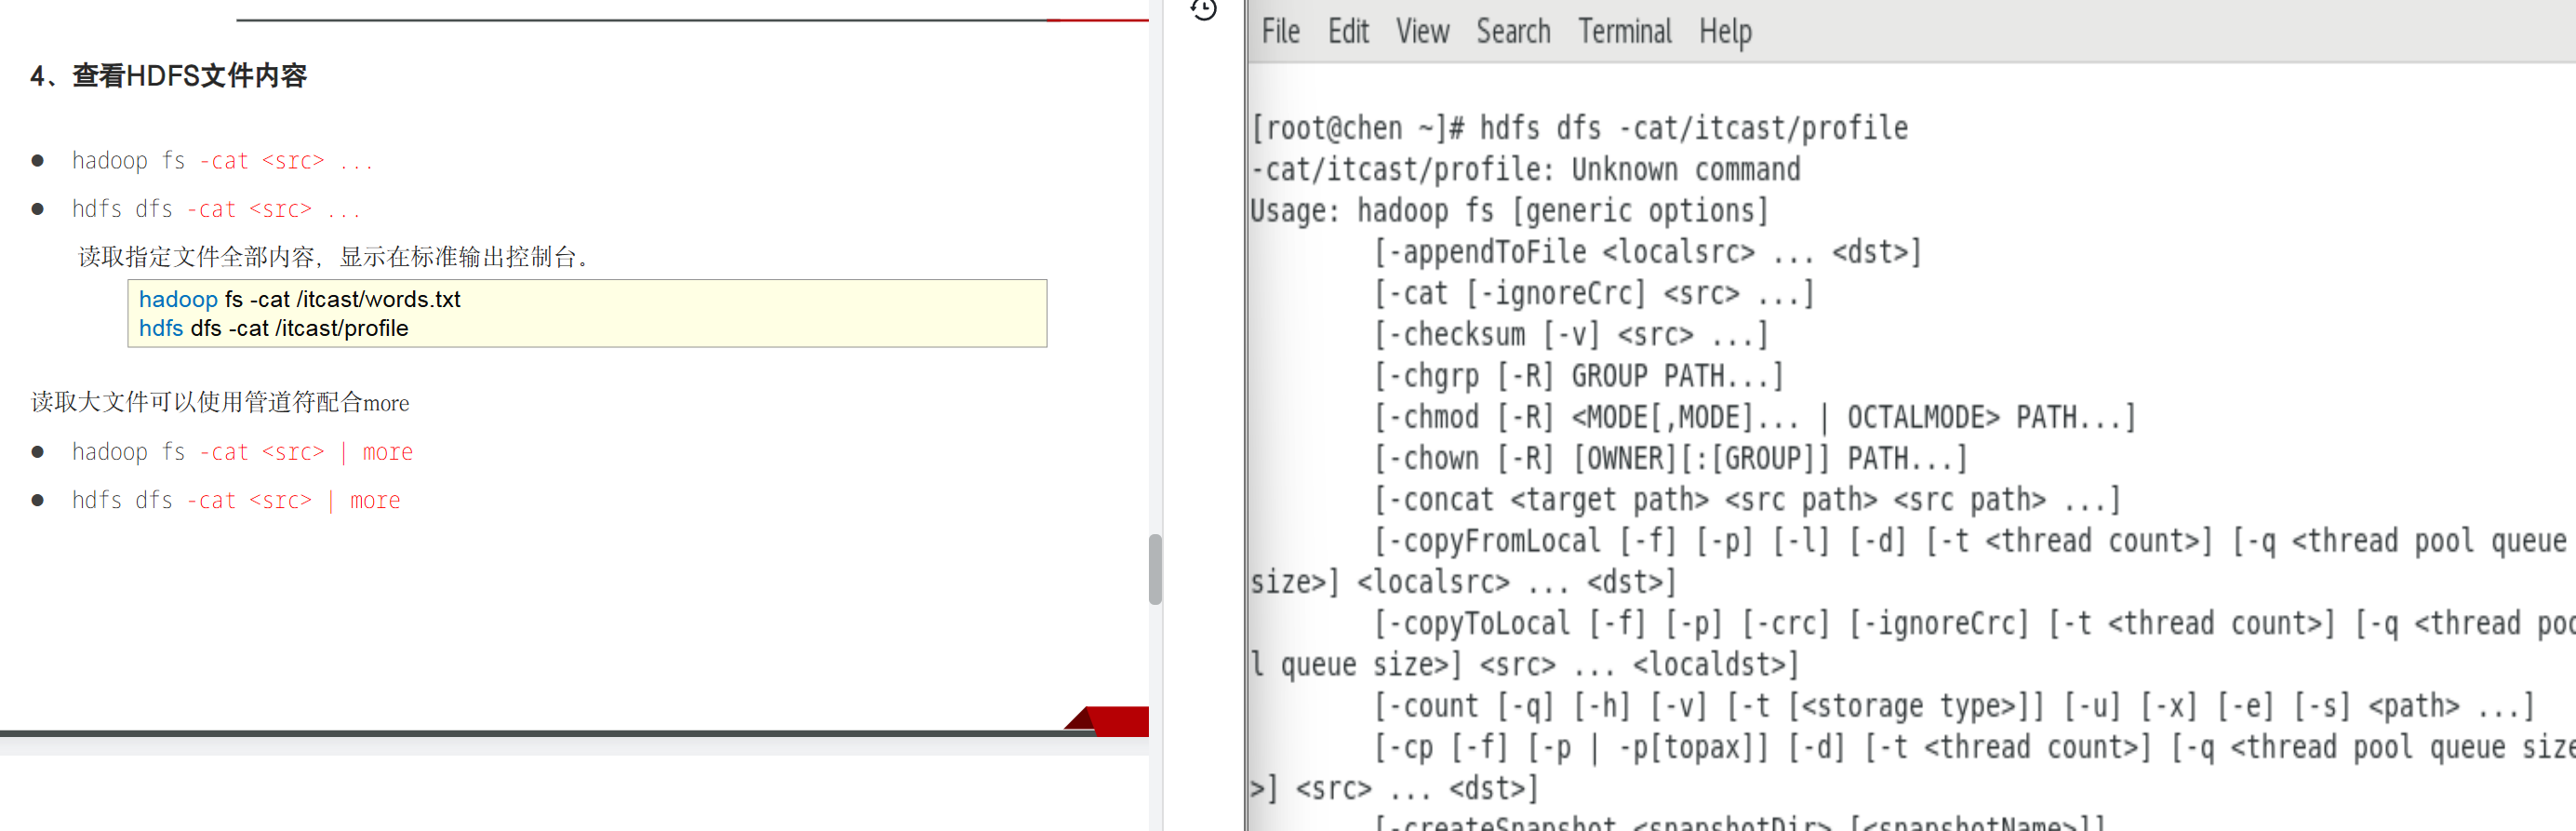This screenshot has width=2576, height=831.
Task: Click '[-chgrp [-R] GROUP PATH...]' line
Action: [x=1578, y=376]
